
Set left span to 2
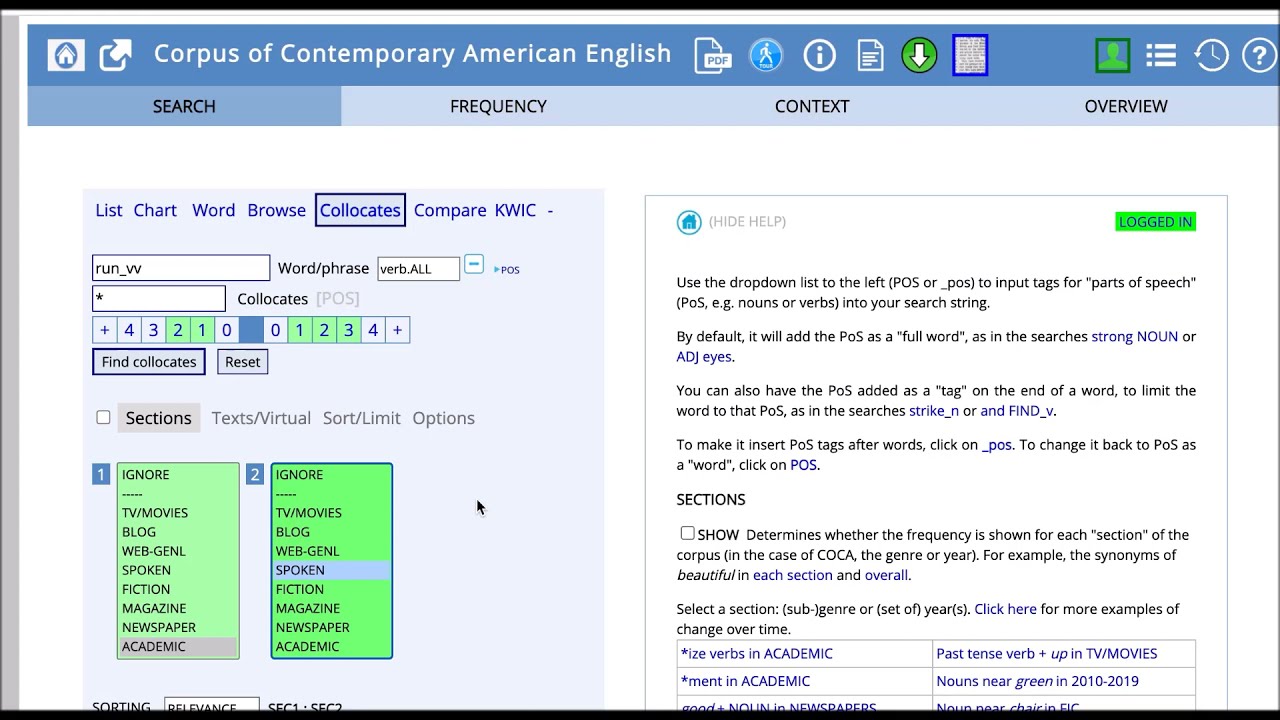tap(178, 330)
